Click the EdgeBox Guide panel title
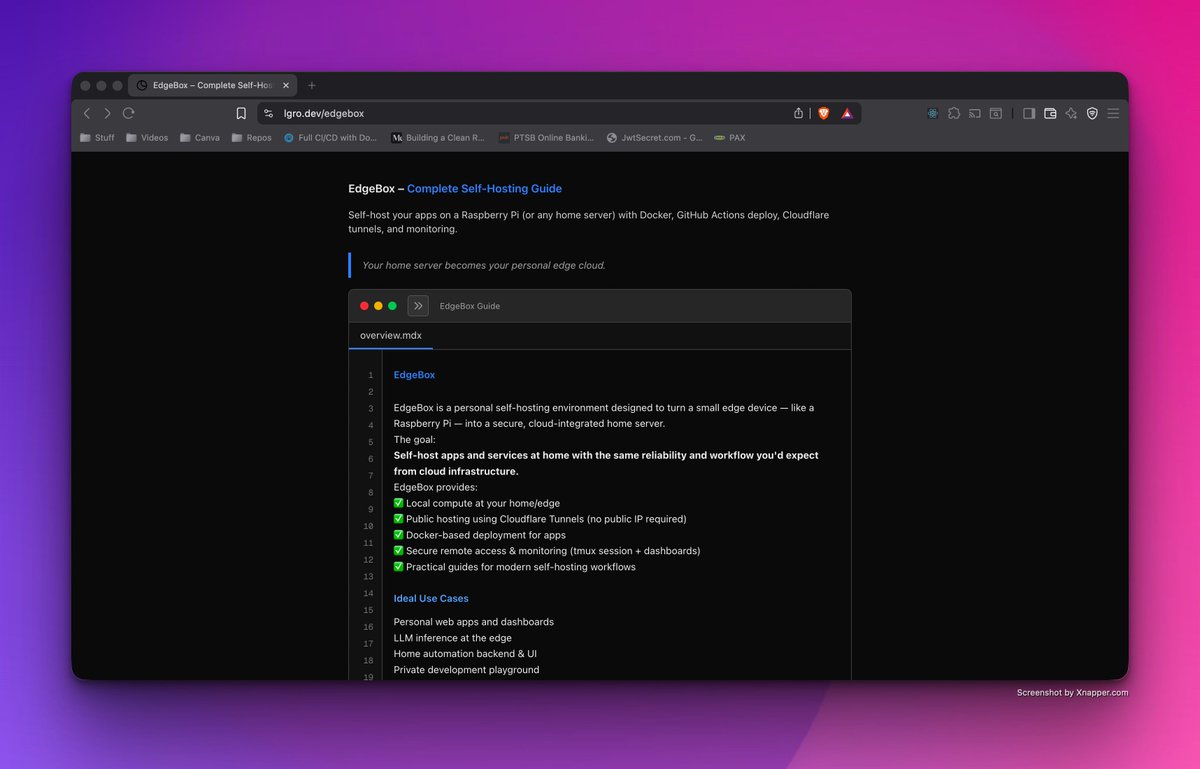 click(x=470, y=306)
